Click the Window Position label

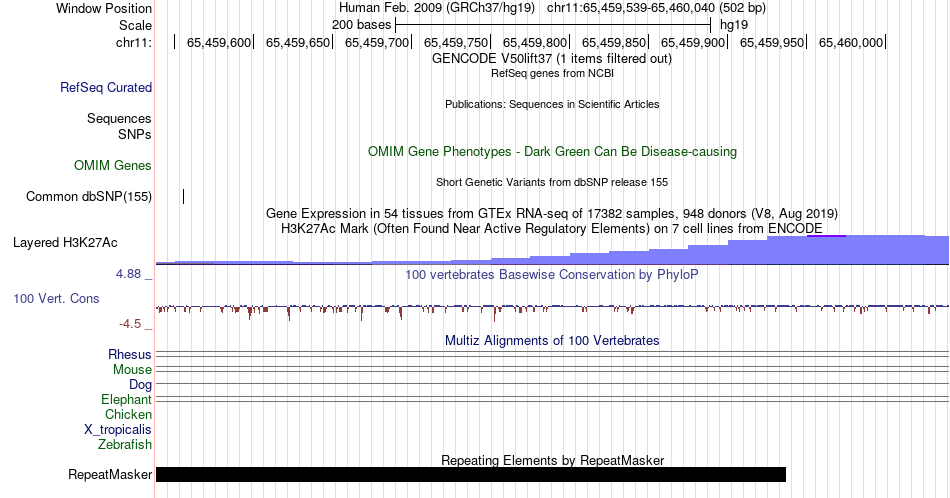click(104, 8)
